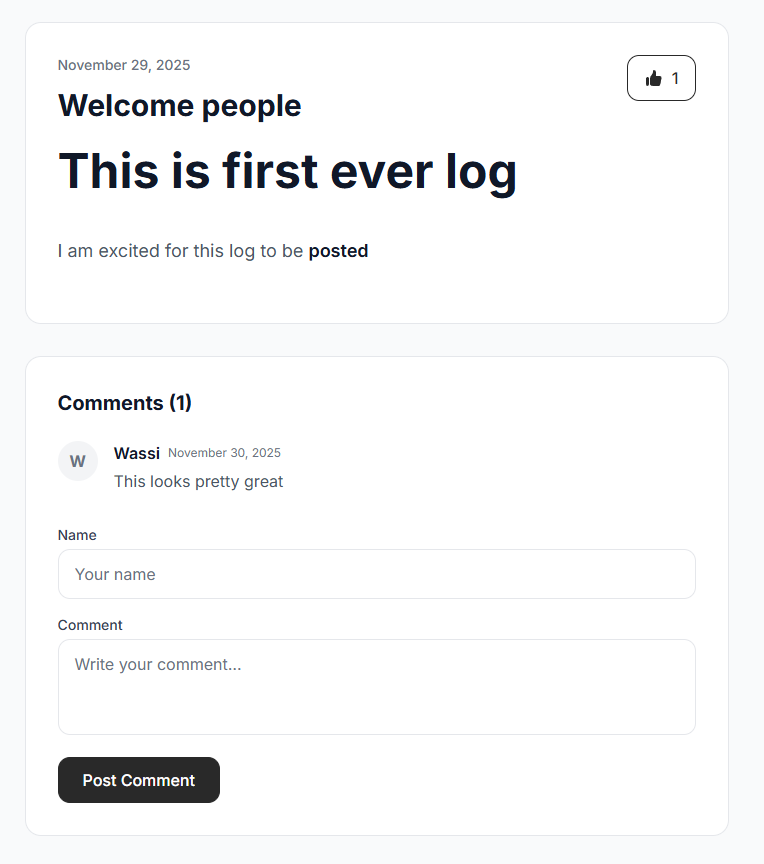Click the post excerpt sentence
Screen dimensions: 764x864
[213, 250]
